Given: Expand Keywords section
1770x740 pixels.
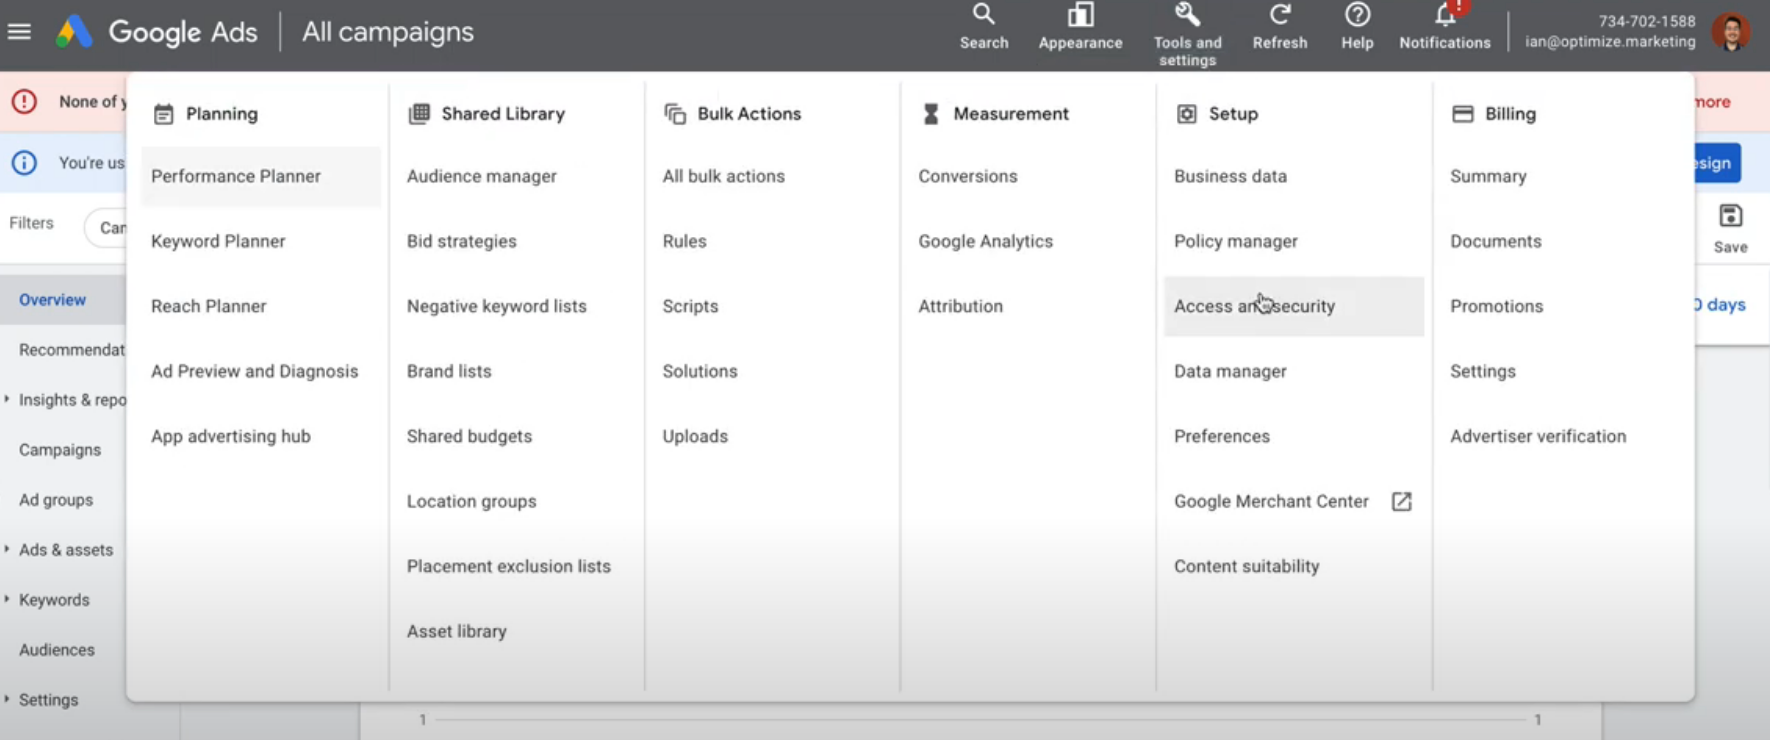Looking at the screenshot, I should (x=7, y=599).
